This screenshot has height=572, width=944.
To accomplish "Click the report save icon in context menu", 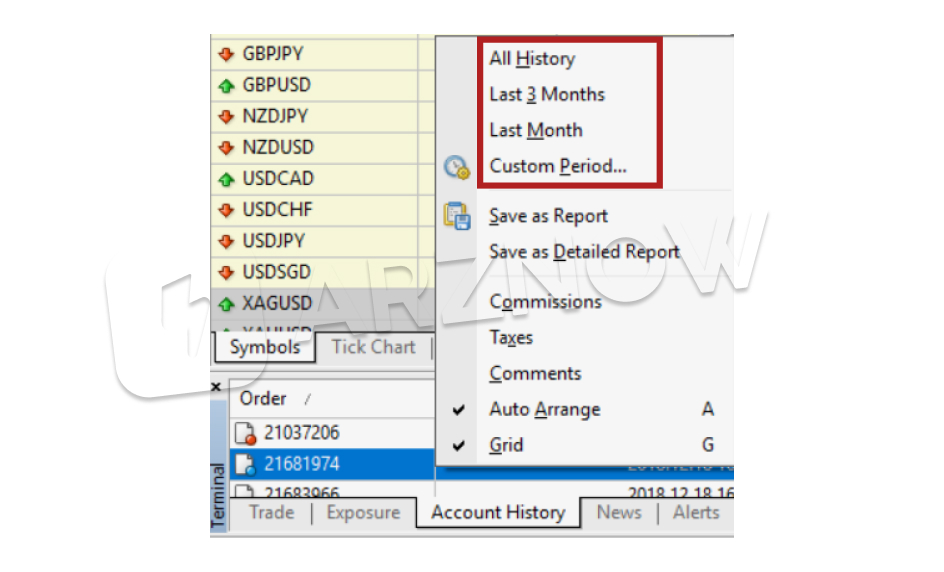I will coord(457,216).
